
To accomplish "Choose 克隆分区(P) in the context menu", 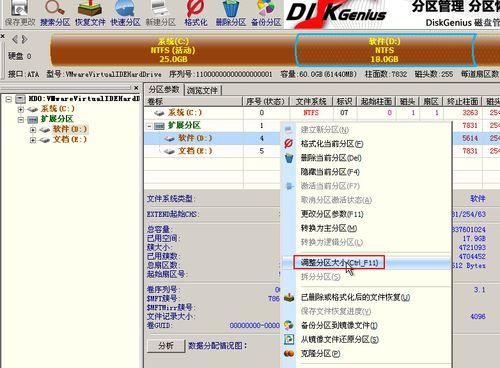I will pos(366,353).
